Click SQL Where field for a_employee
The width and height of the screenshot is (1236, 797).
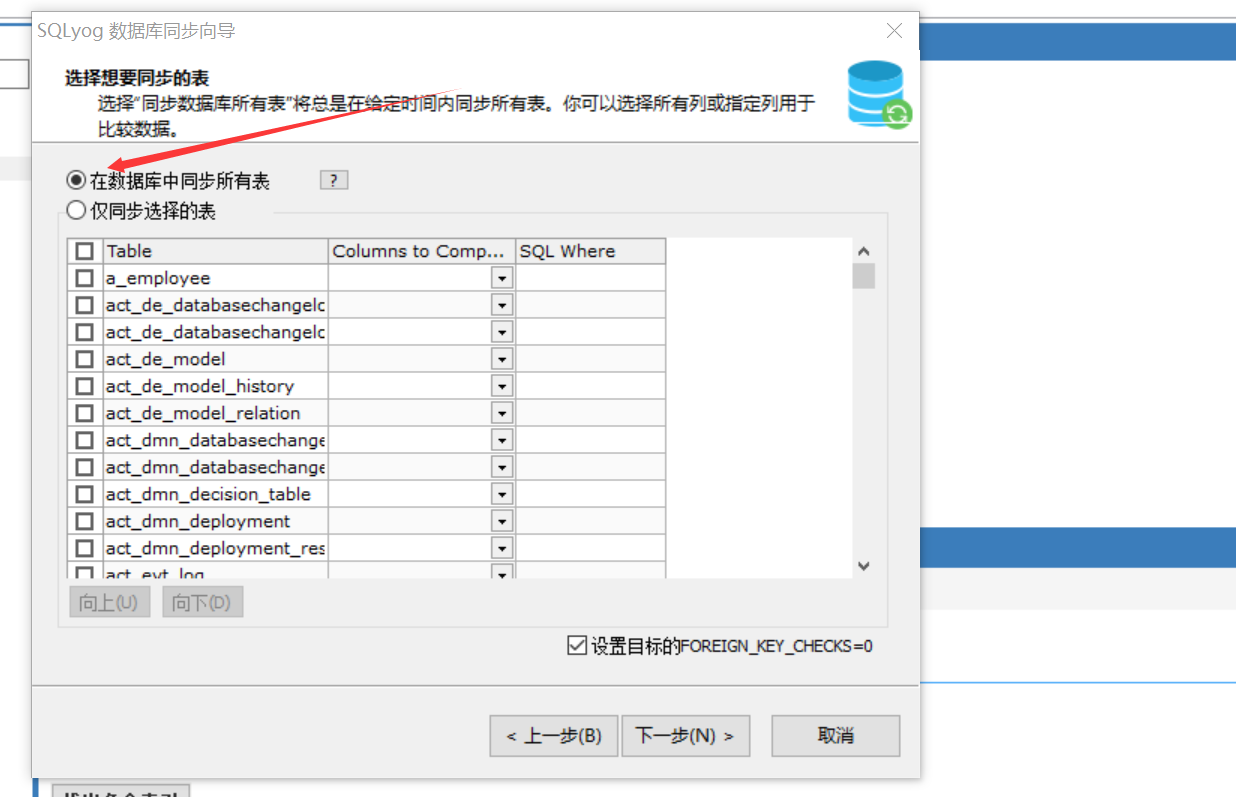[590, 278]
